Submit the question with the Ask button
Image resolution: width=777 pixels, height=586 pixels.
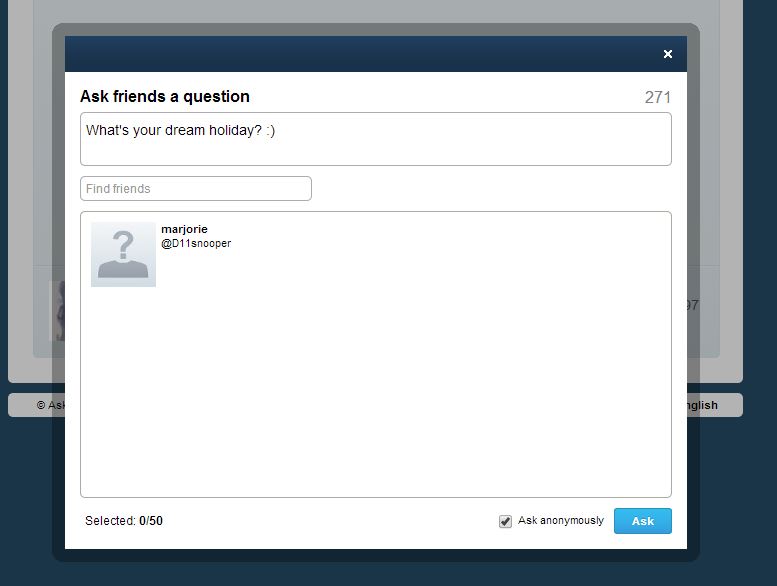(x=643, y=521)
